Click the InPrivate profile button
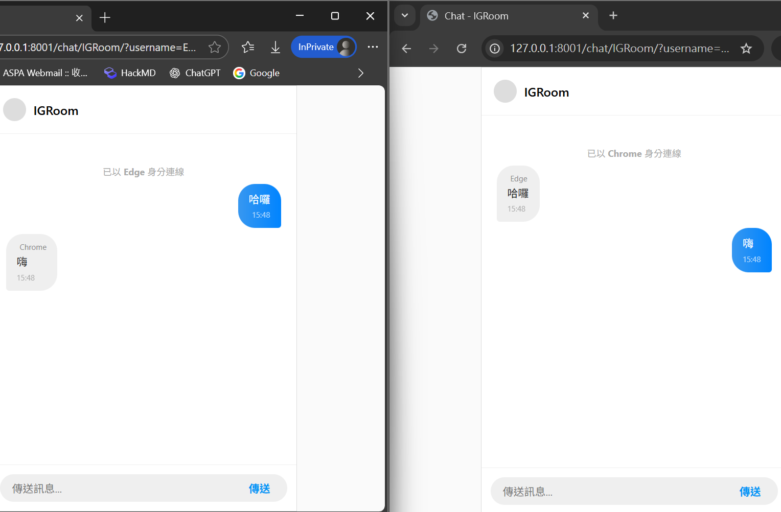This screenshot has height=512, width=781. 324,47
